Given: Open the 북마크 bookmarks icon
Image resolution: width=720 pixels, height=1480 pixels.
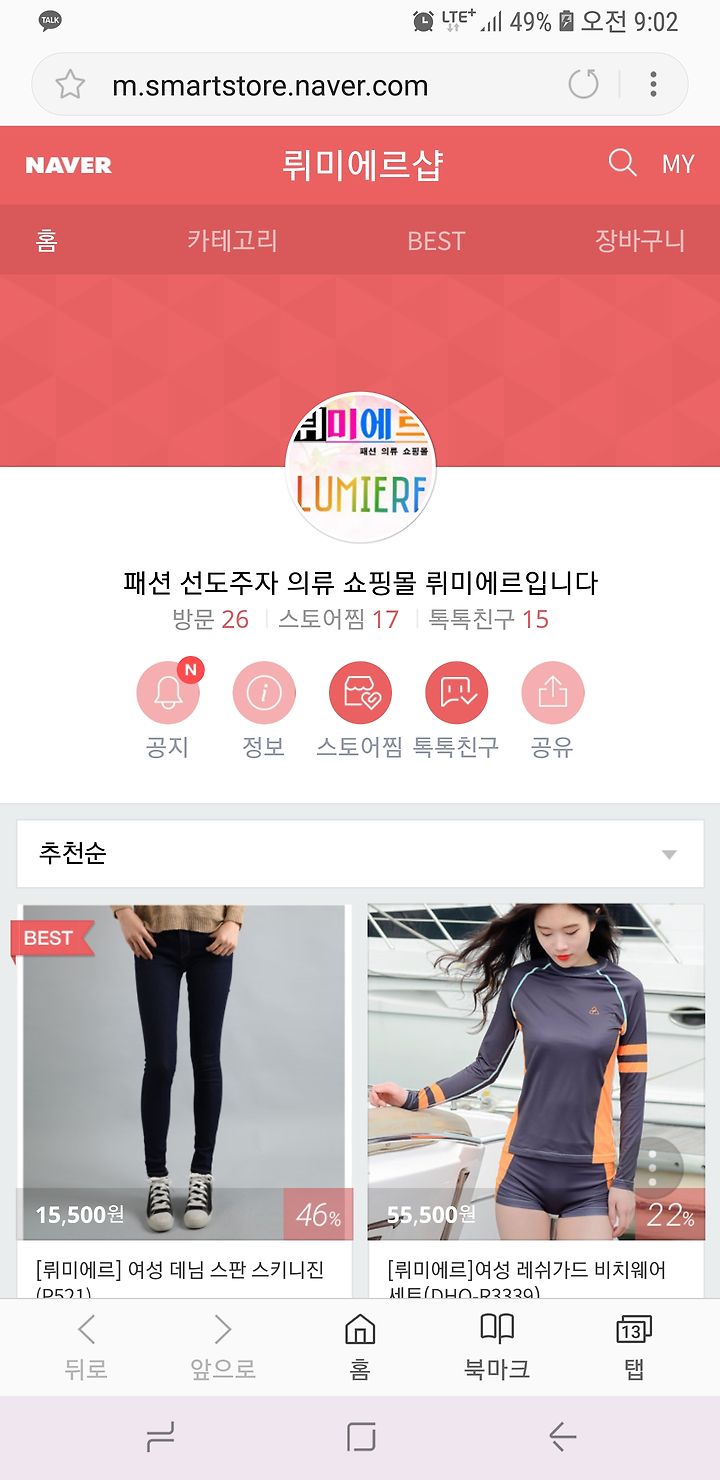Looking at the screenshot, I should [x=497, y=1347].
